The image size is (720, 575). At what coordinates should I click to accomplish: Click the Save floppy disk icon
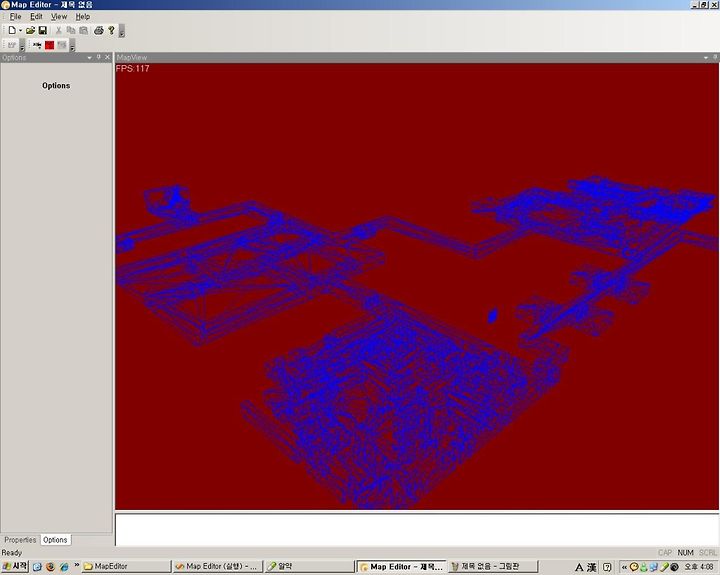pos(43,30)
